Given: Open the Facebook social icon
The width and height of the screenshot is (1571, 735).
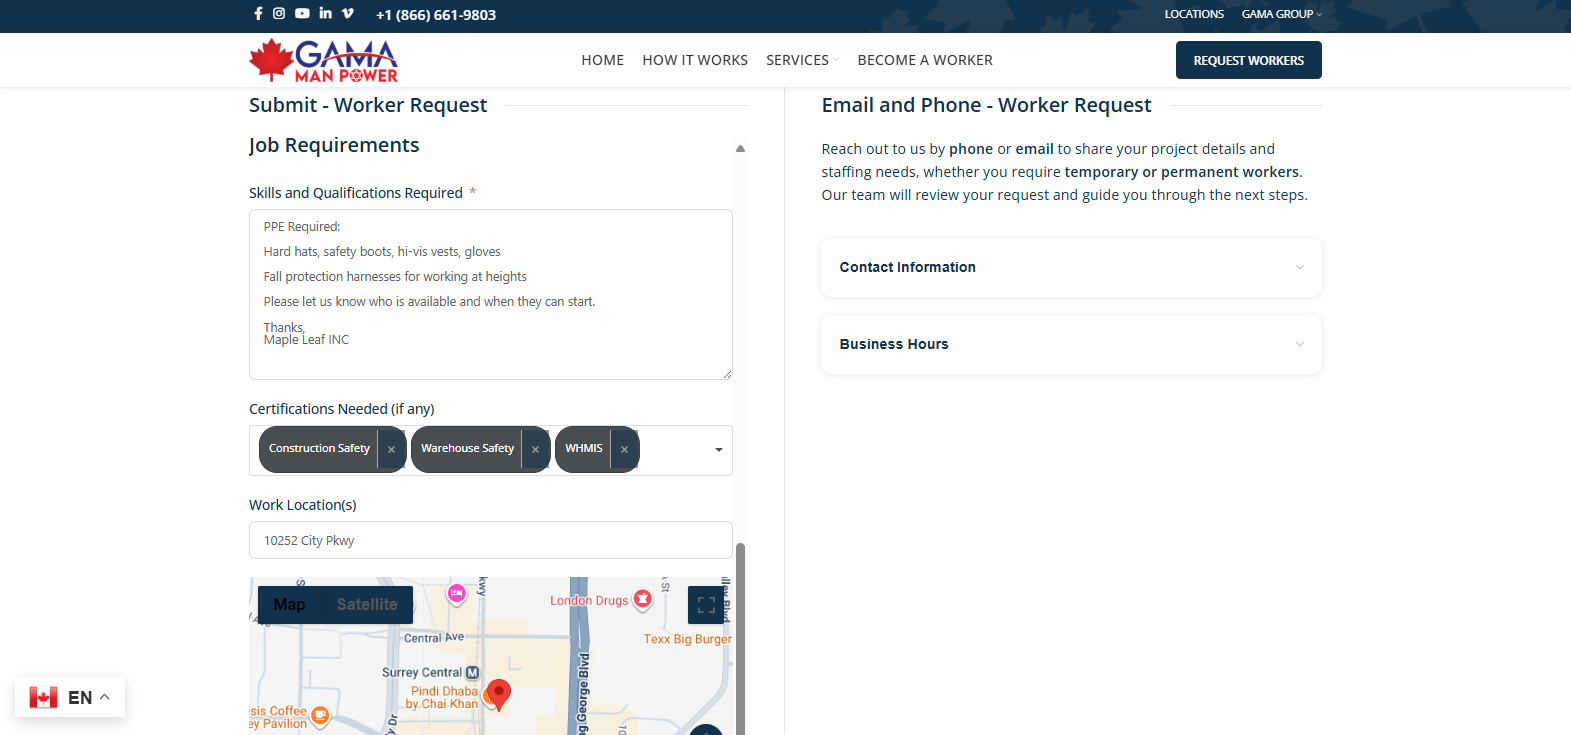Looking at the screenshot, I should click(x=258, y=14).
